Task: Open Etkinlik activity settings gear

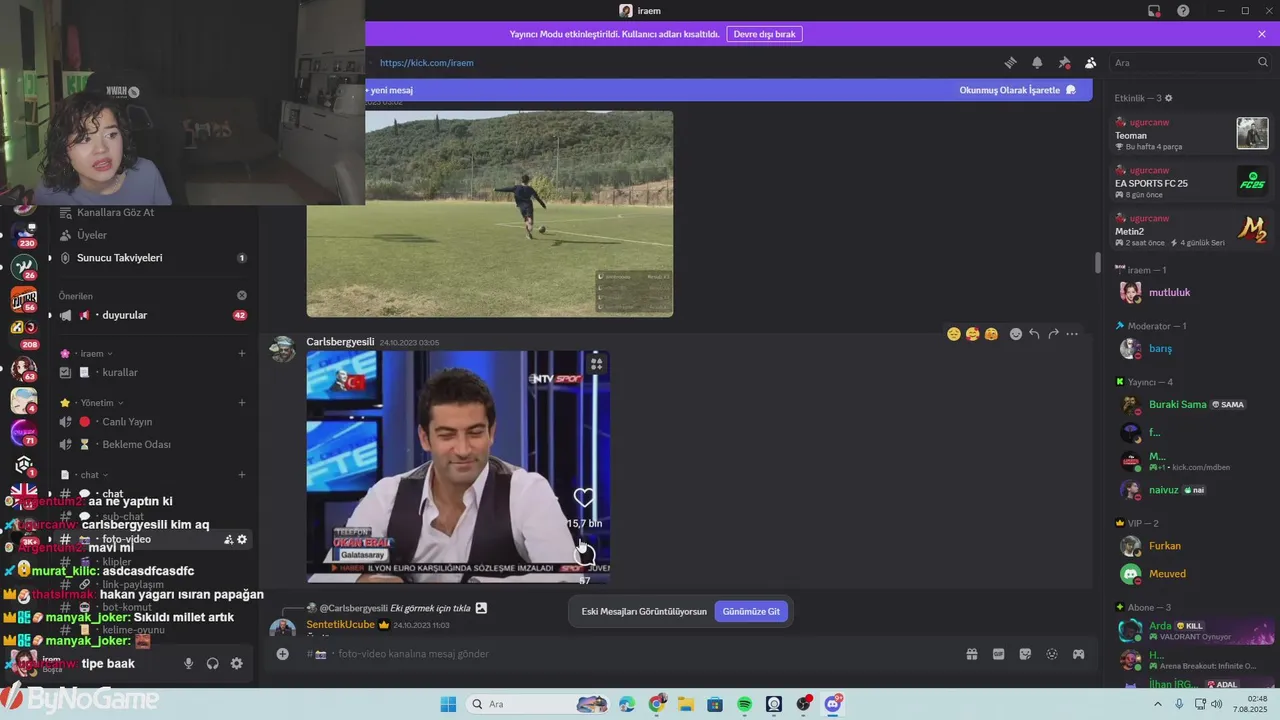Action: coord(1168,98)
